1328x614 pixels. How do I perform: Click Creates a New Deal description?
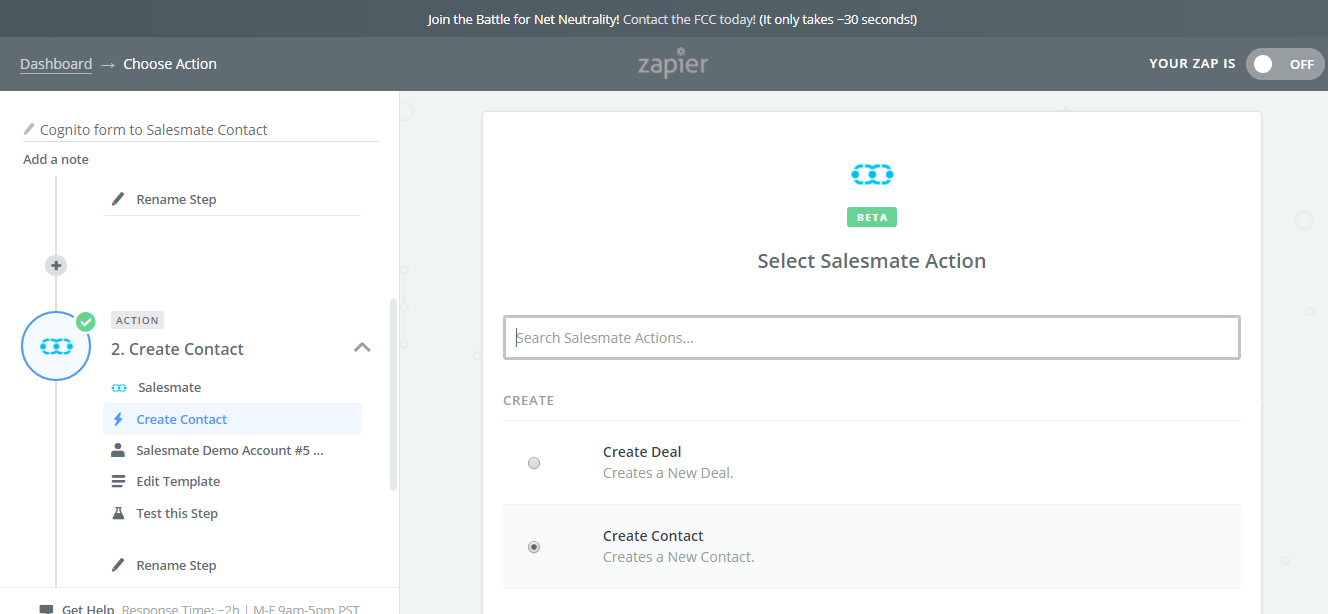[x=668, y=473]
